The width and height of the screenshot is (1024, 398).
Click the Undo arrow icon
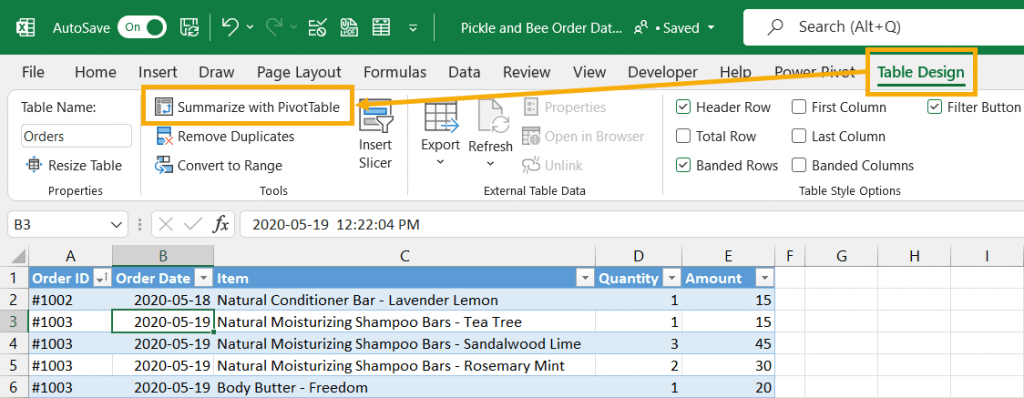pyautogui.click(x=230, y=27)
